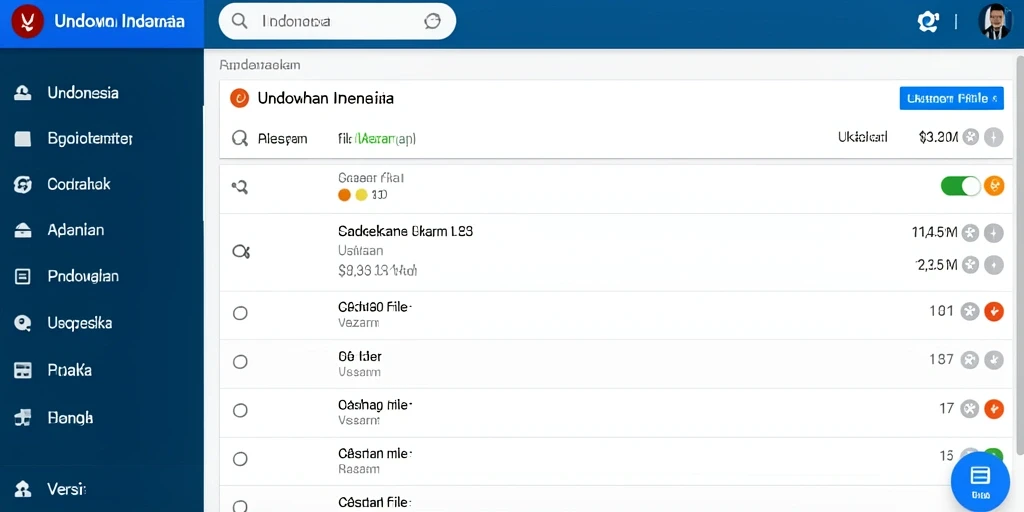
Task: Click the plus icon next to $3.20M
Action: (993, 137)
